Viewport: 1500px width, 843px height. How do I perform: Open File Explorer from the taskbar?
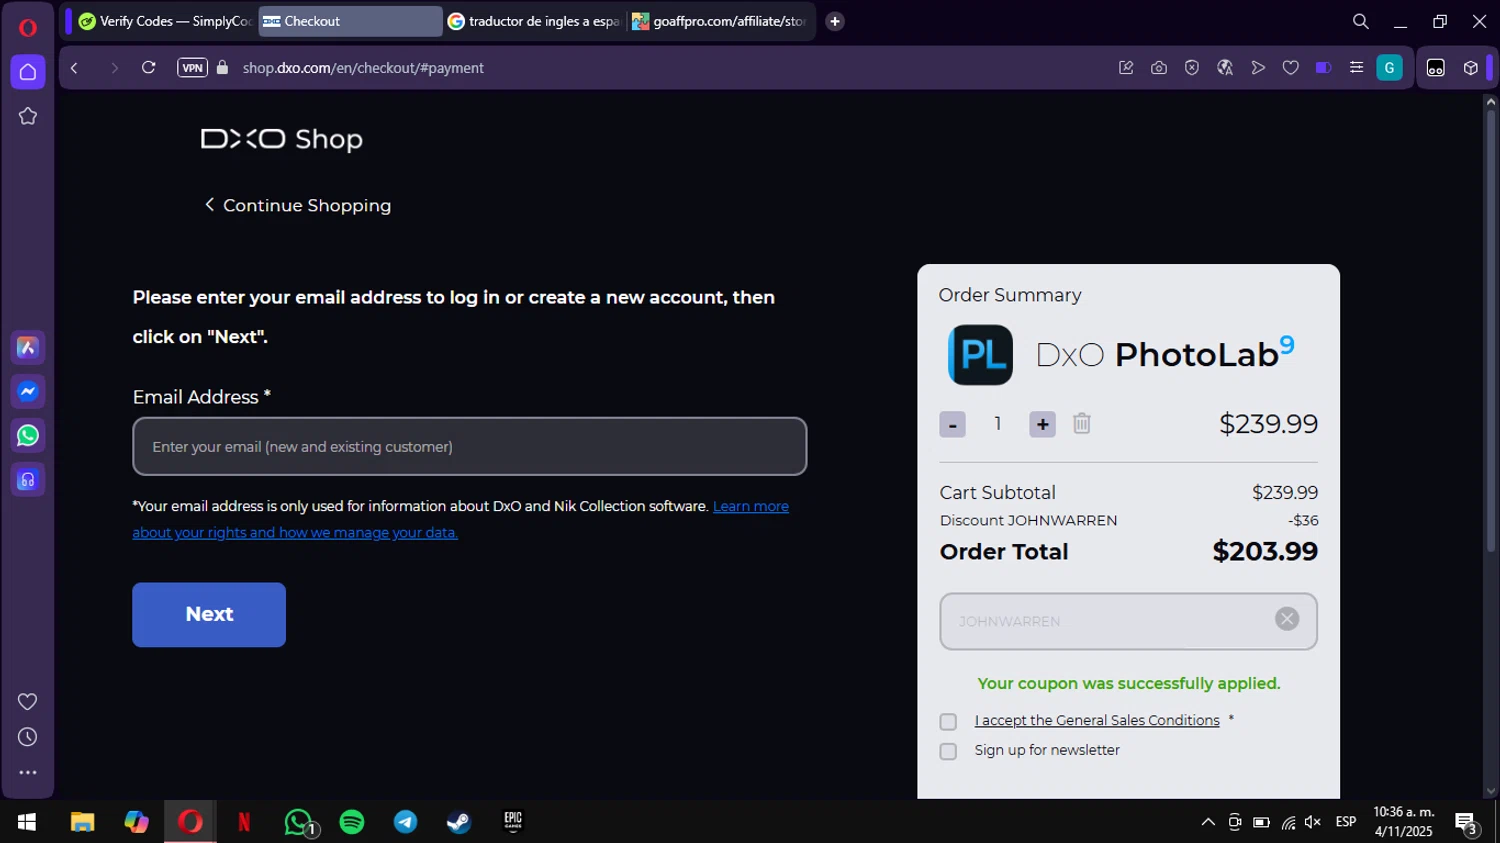(82, 822)
